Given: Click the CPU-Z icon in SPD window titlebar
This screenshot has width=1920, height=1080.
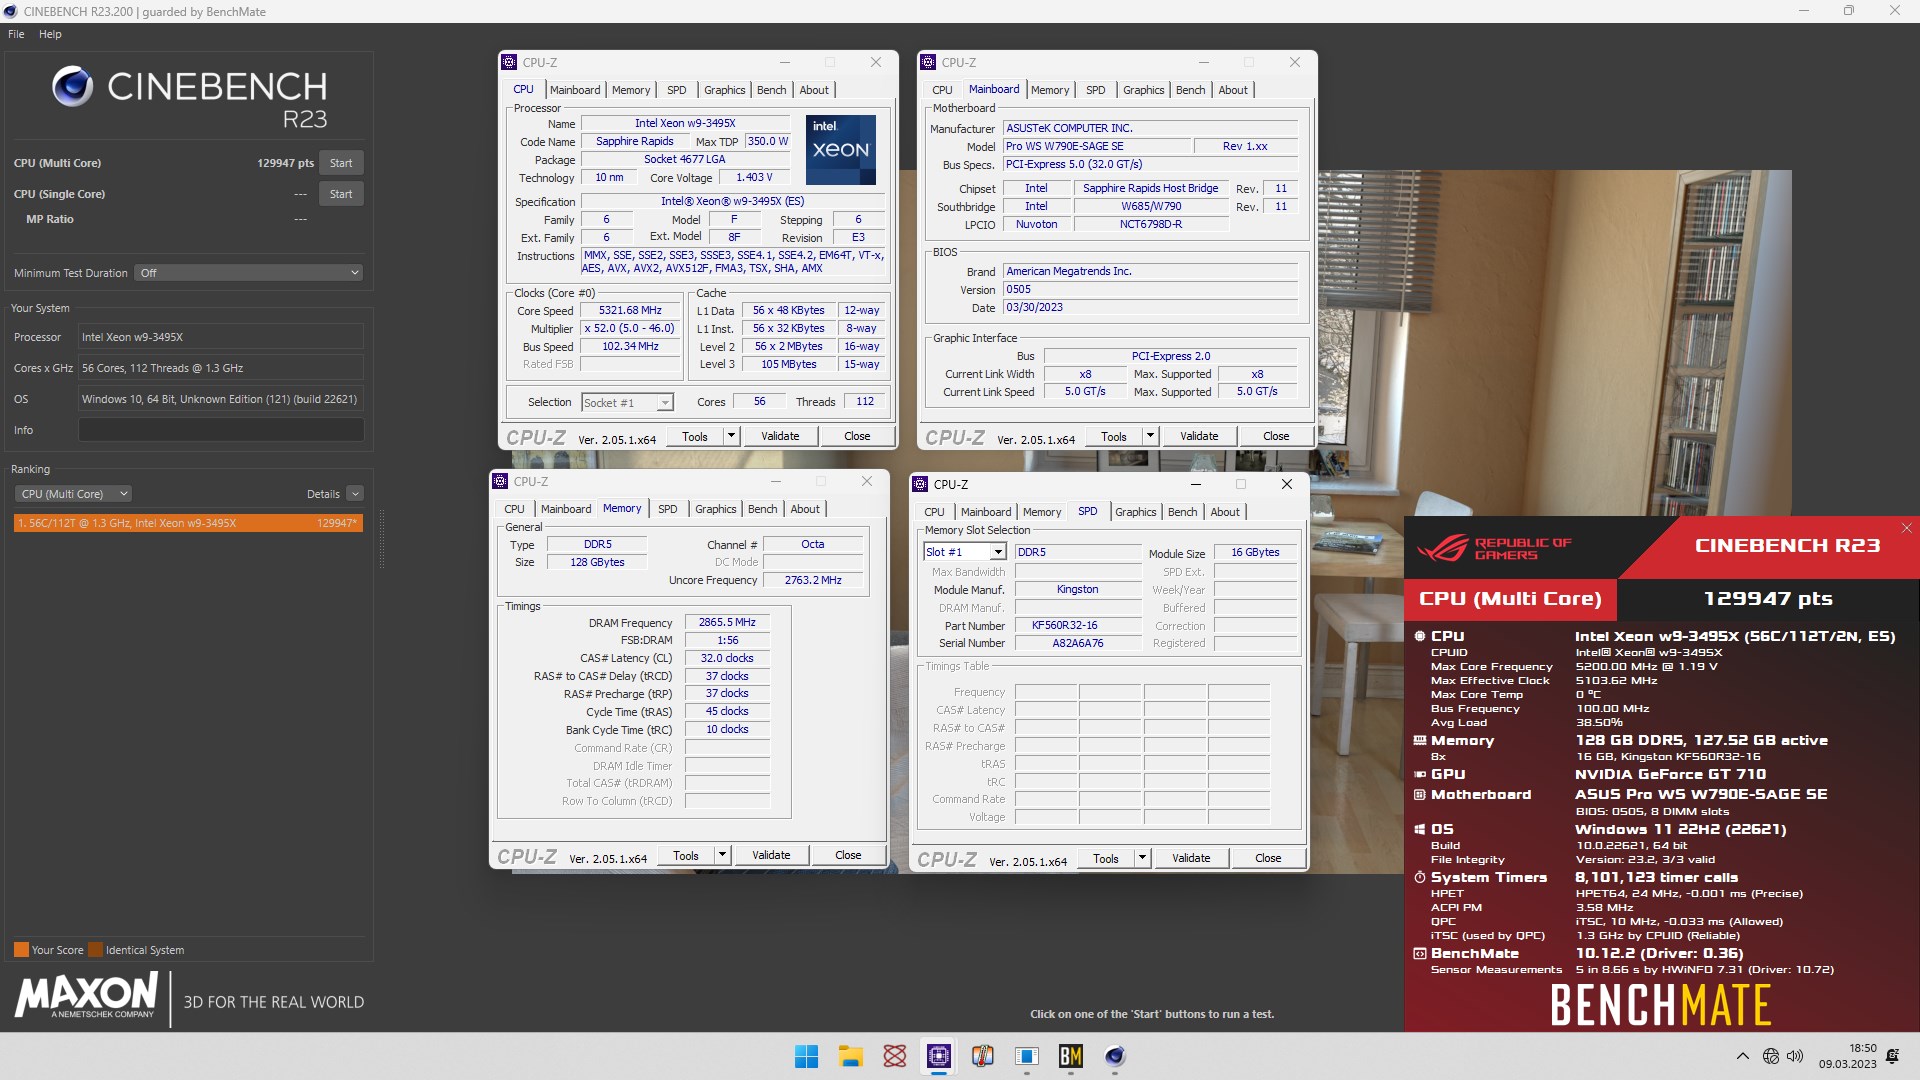Looking at the screenshot, I should [920, 484].
